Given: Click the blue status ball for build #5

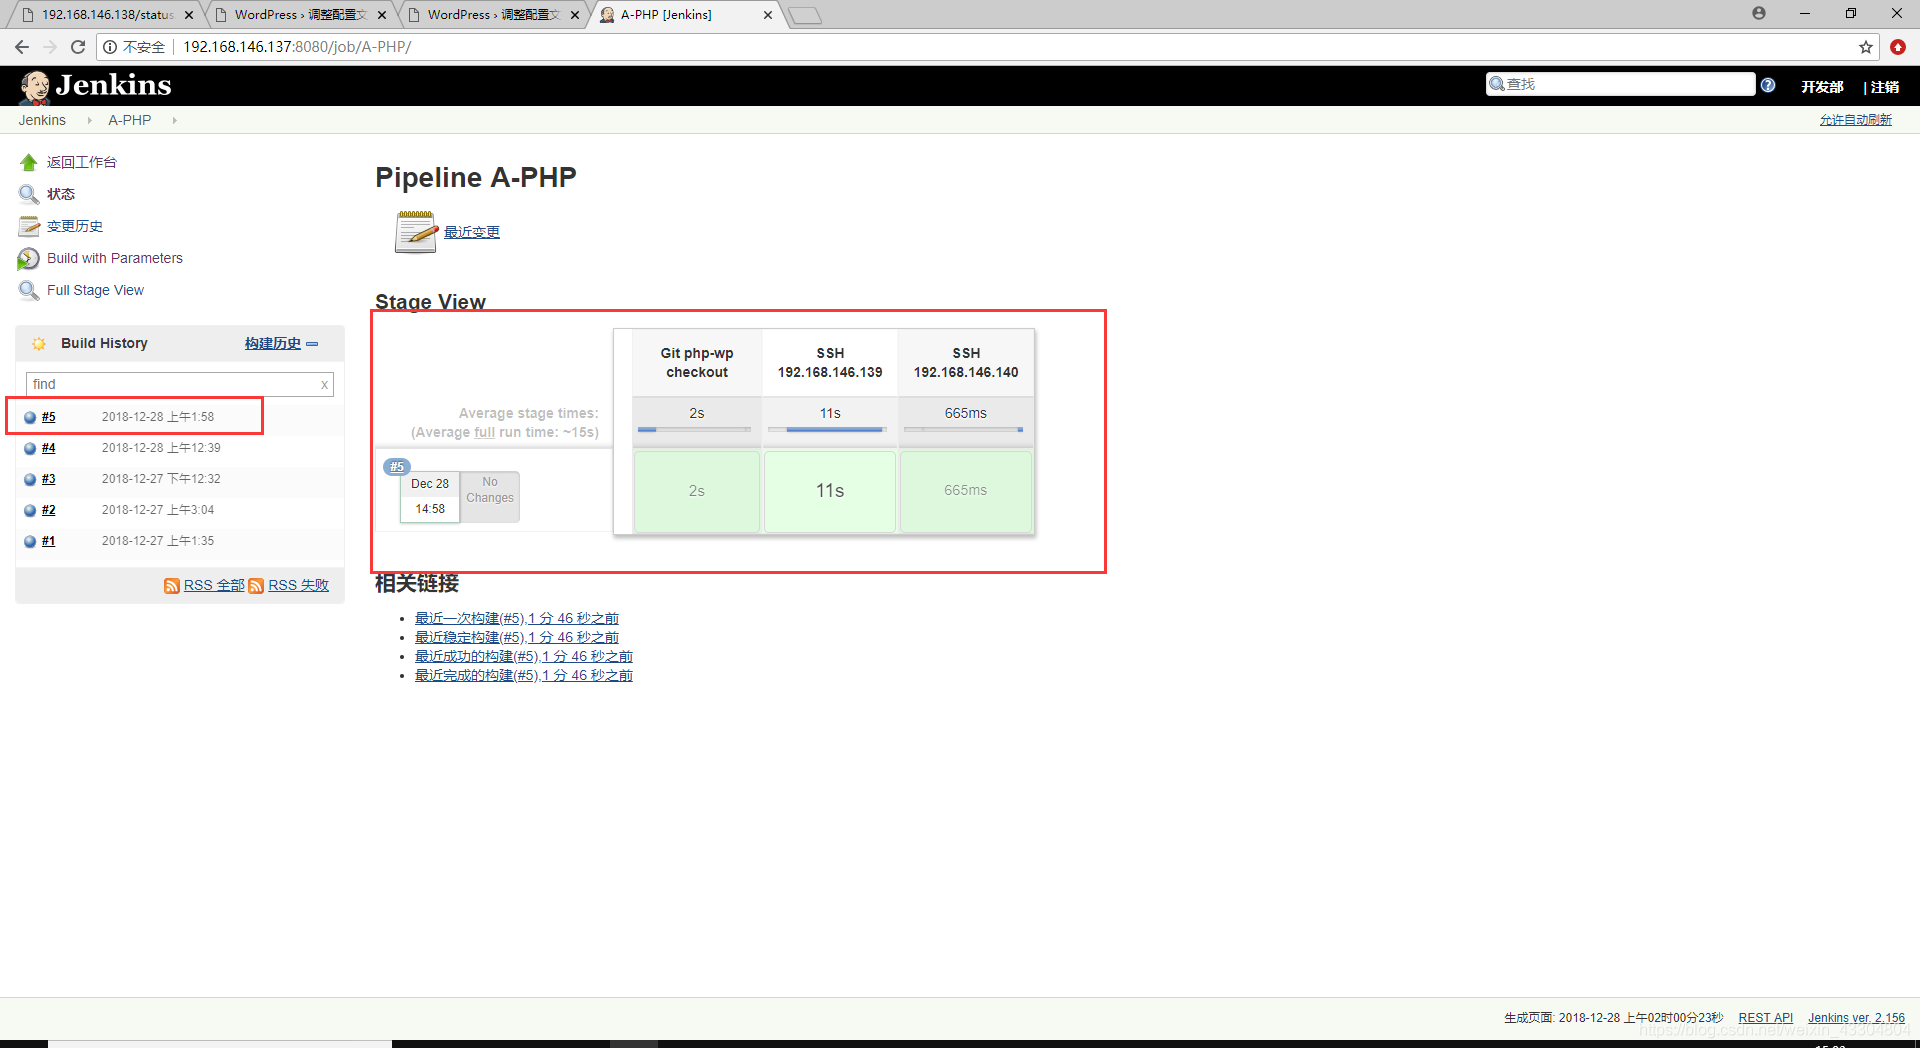Looking at the screenshot, I should 30,418.
